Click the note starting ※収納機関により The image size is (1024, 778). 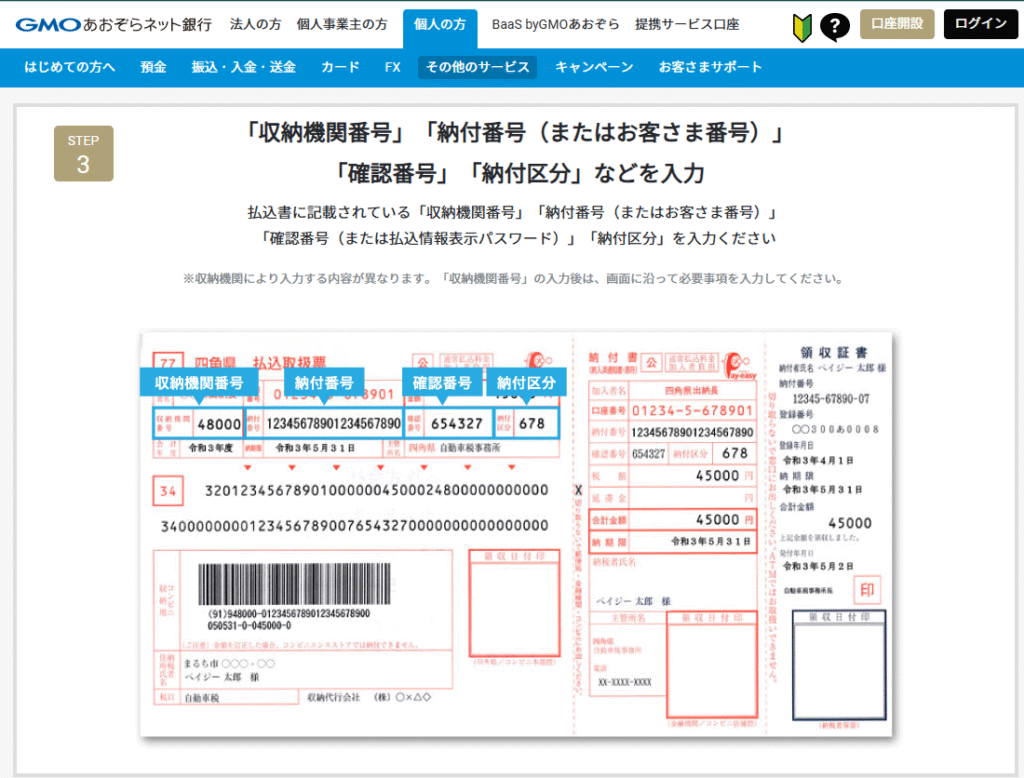tap(513, 279)
